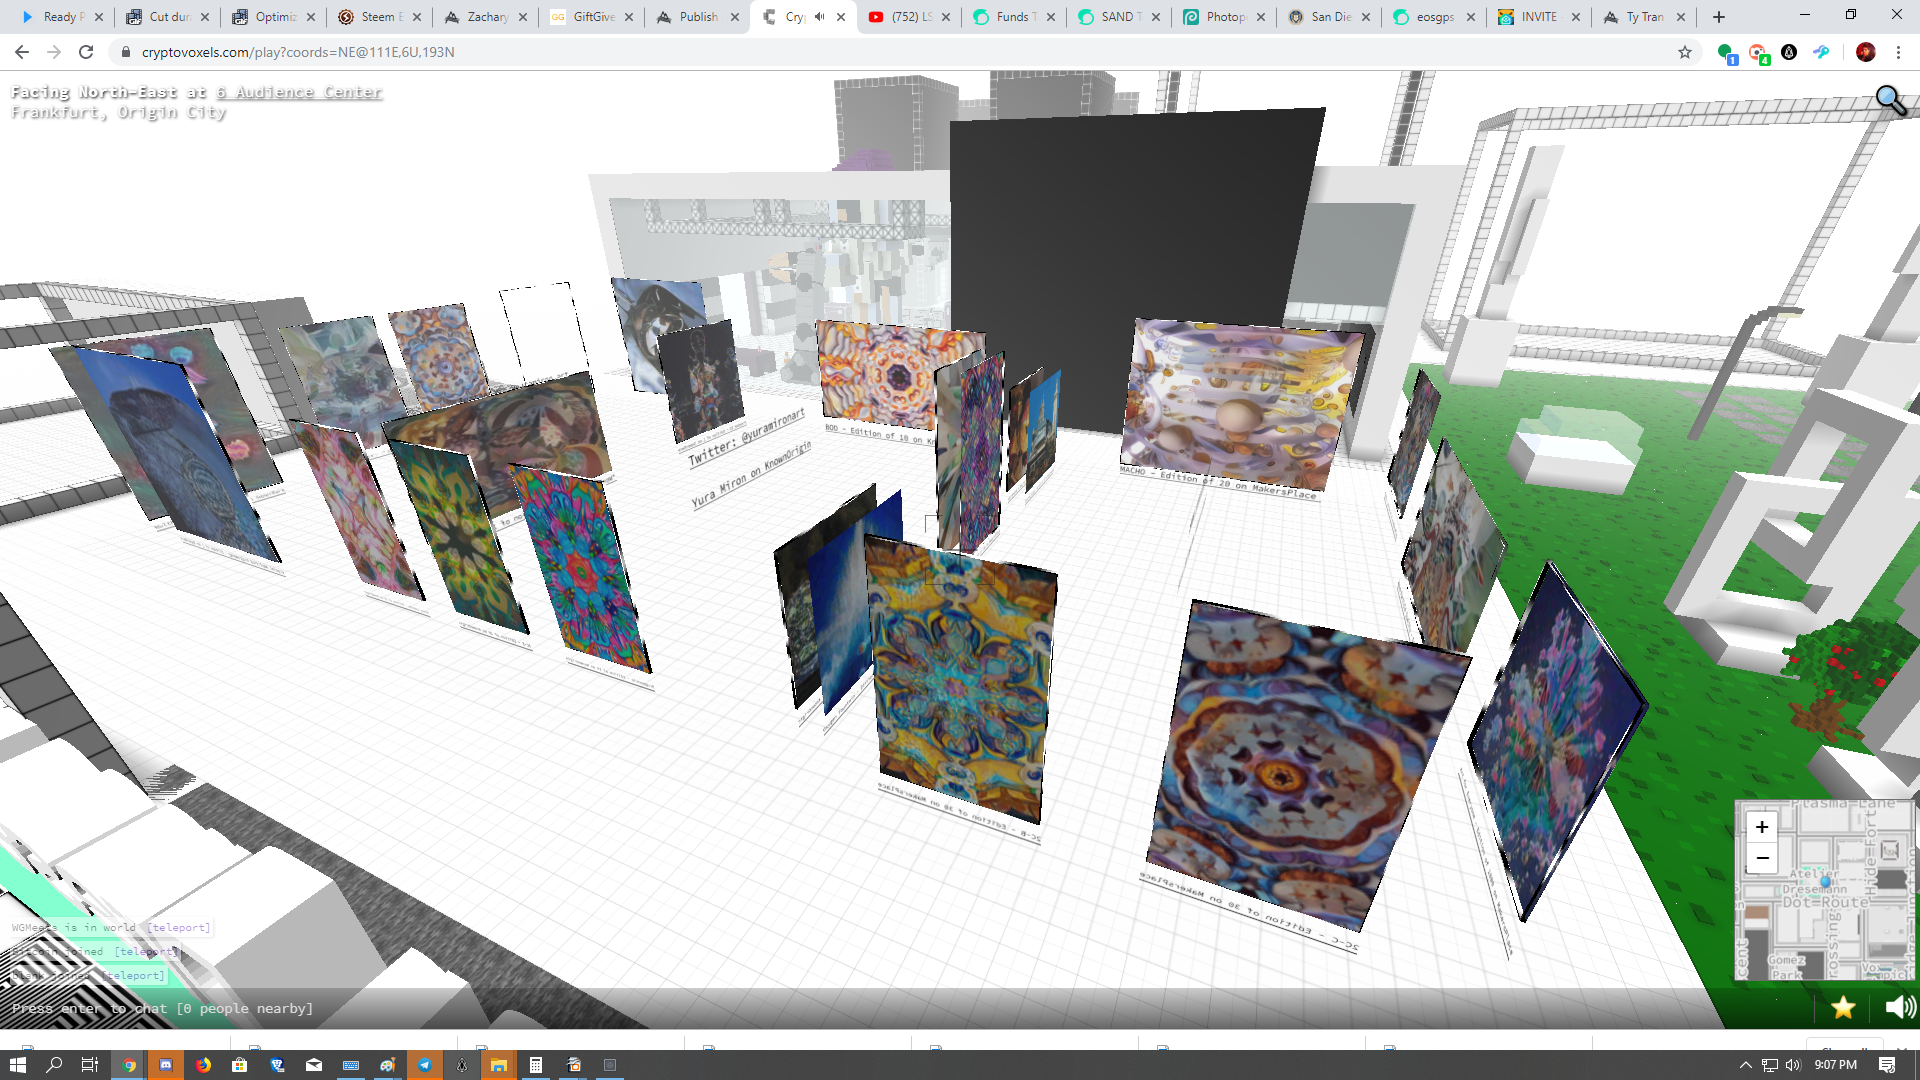This screenshot has width=1920, height=1080.
Task: Open a new browser tab
Action: click(1719, 17)
